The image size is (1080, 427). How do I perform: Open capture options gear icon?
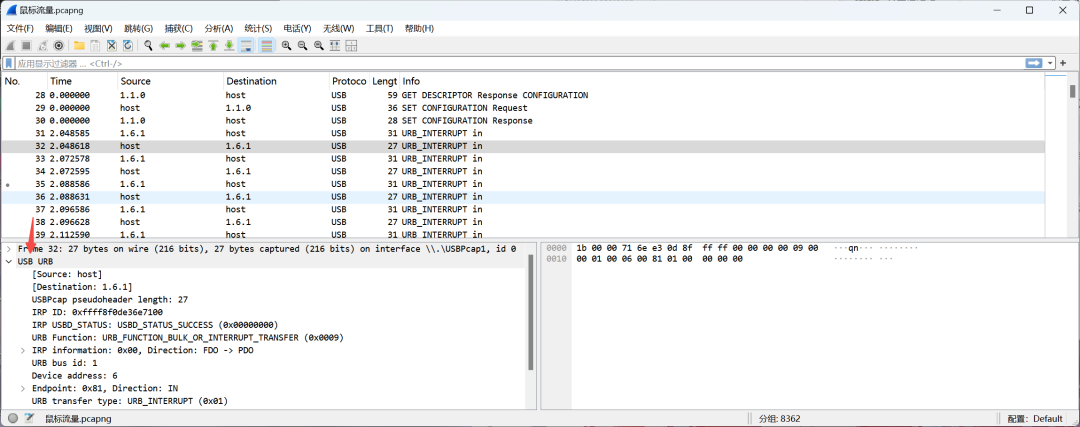(x=59, y=45)
